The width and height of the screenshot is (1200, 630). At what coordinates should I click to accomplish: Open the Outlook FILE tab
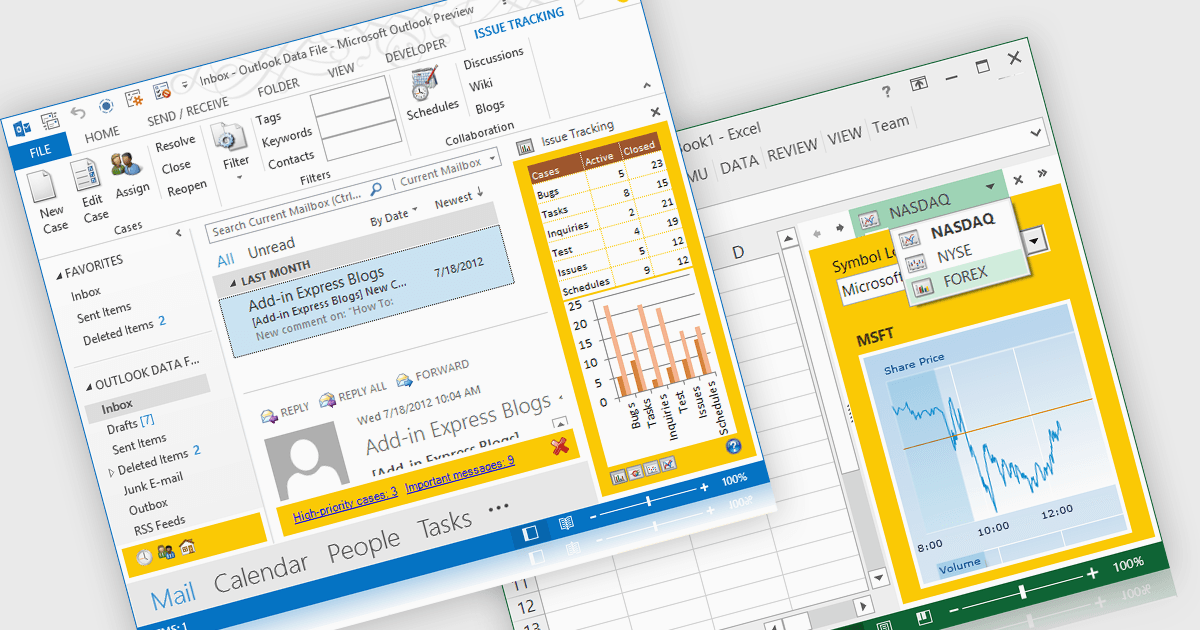coord(40,151)
